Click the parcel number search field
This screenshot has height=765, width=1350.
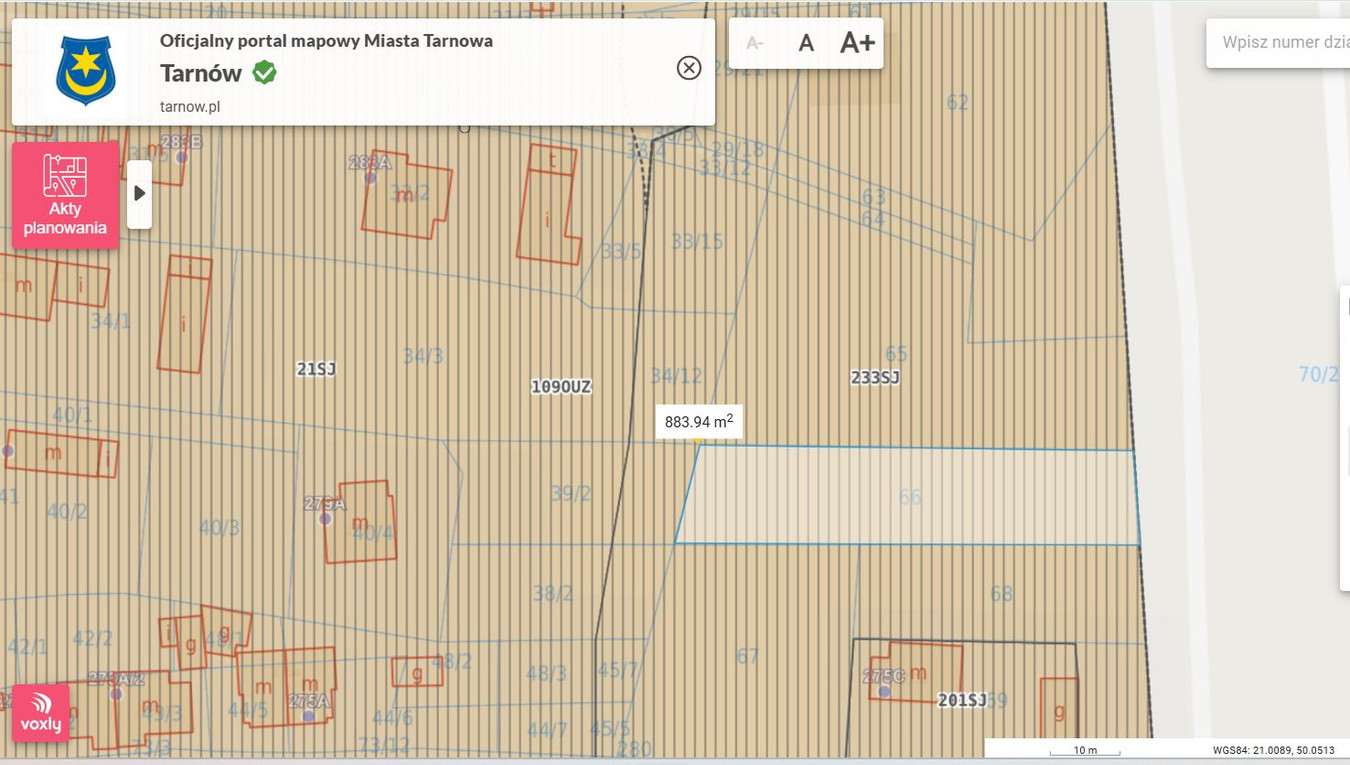point(1279,43)
